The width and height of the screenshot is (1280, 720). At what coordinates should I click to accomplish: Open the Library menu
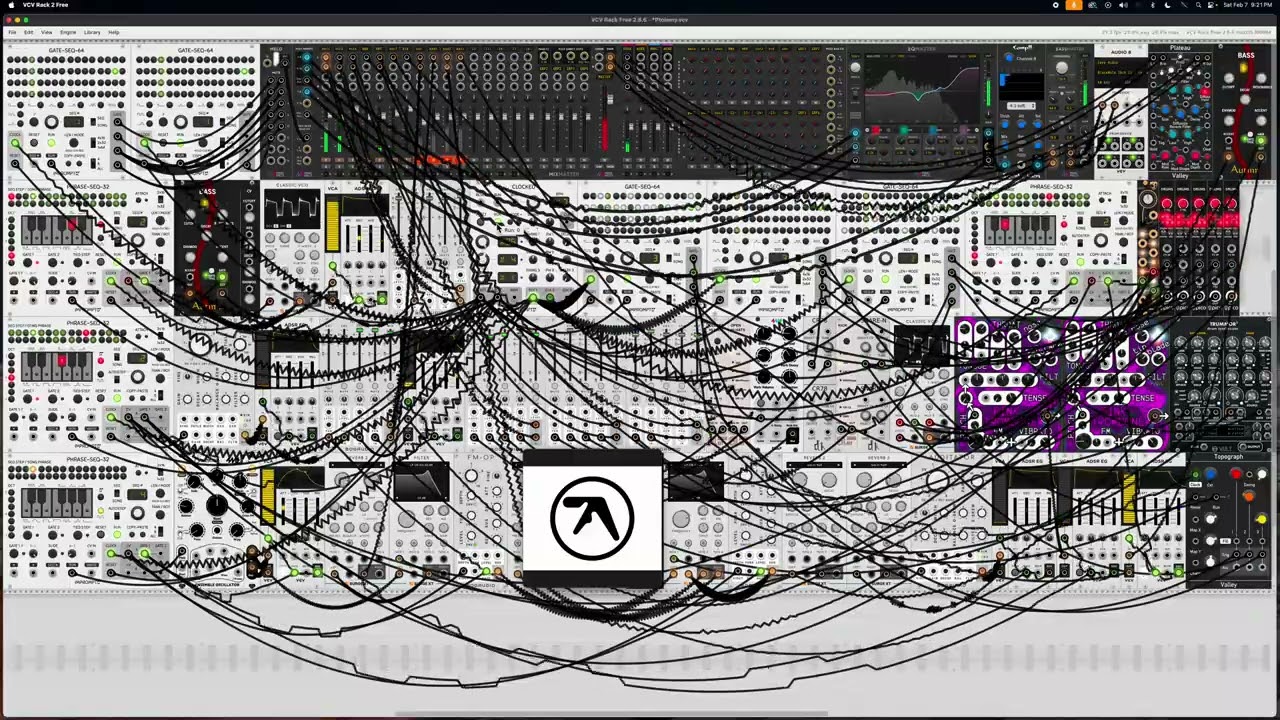pyautogui.click(x=92, y=32)
